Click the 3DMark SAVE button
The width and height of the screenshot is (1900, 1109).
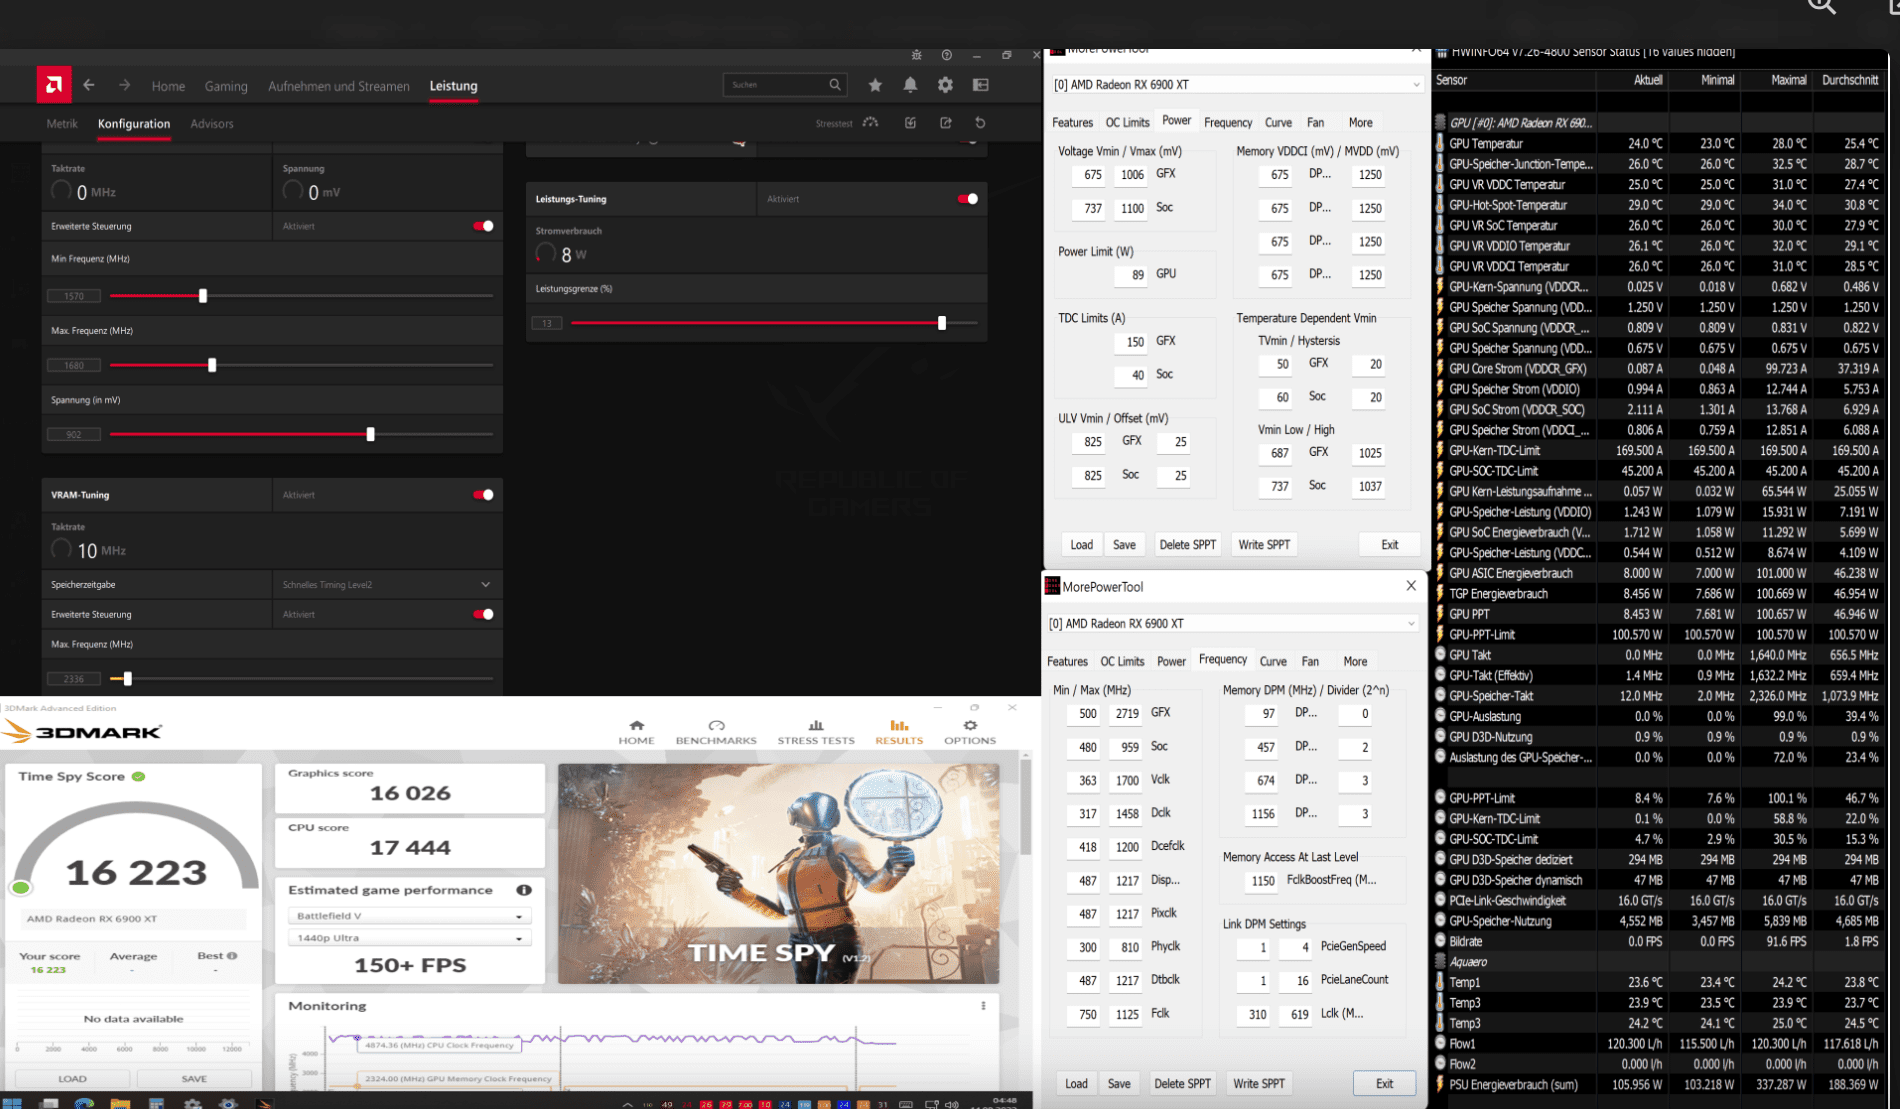(x=194, y=1079)
